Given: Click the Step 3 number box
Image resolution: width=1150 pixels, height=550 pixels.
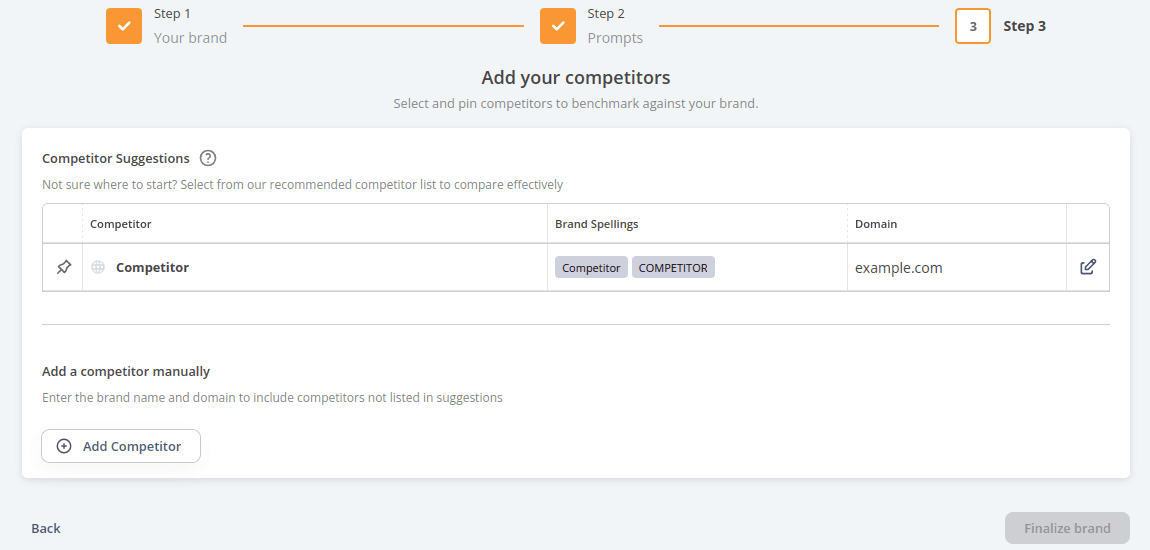Looking at the screenshot, I should (973, 26).
